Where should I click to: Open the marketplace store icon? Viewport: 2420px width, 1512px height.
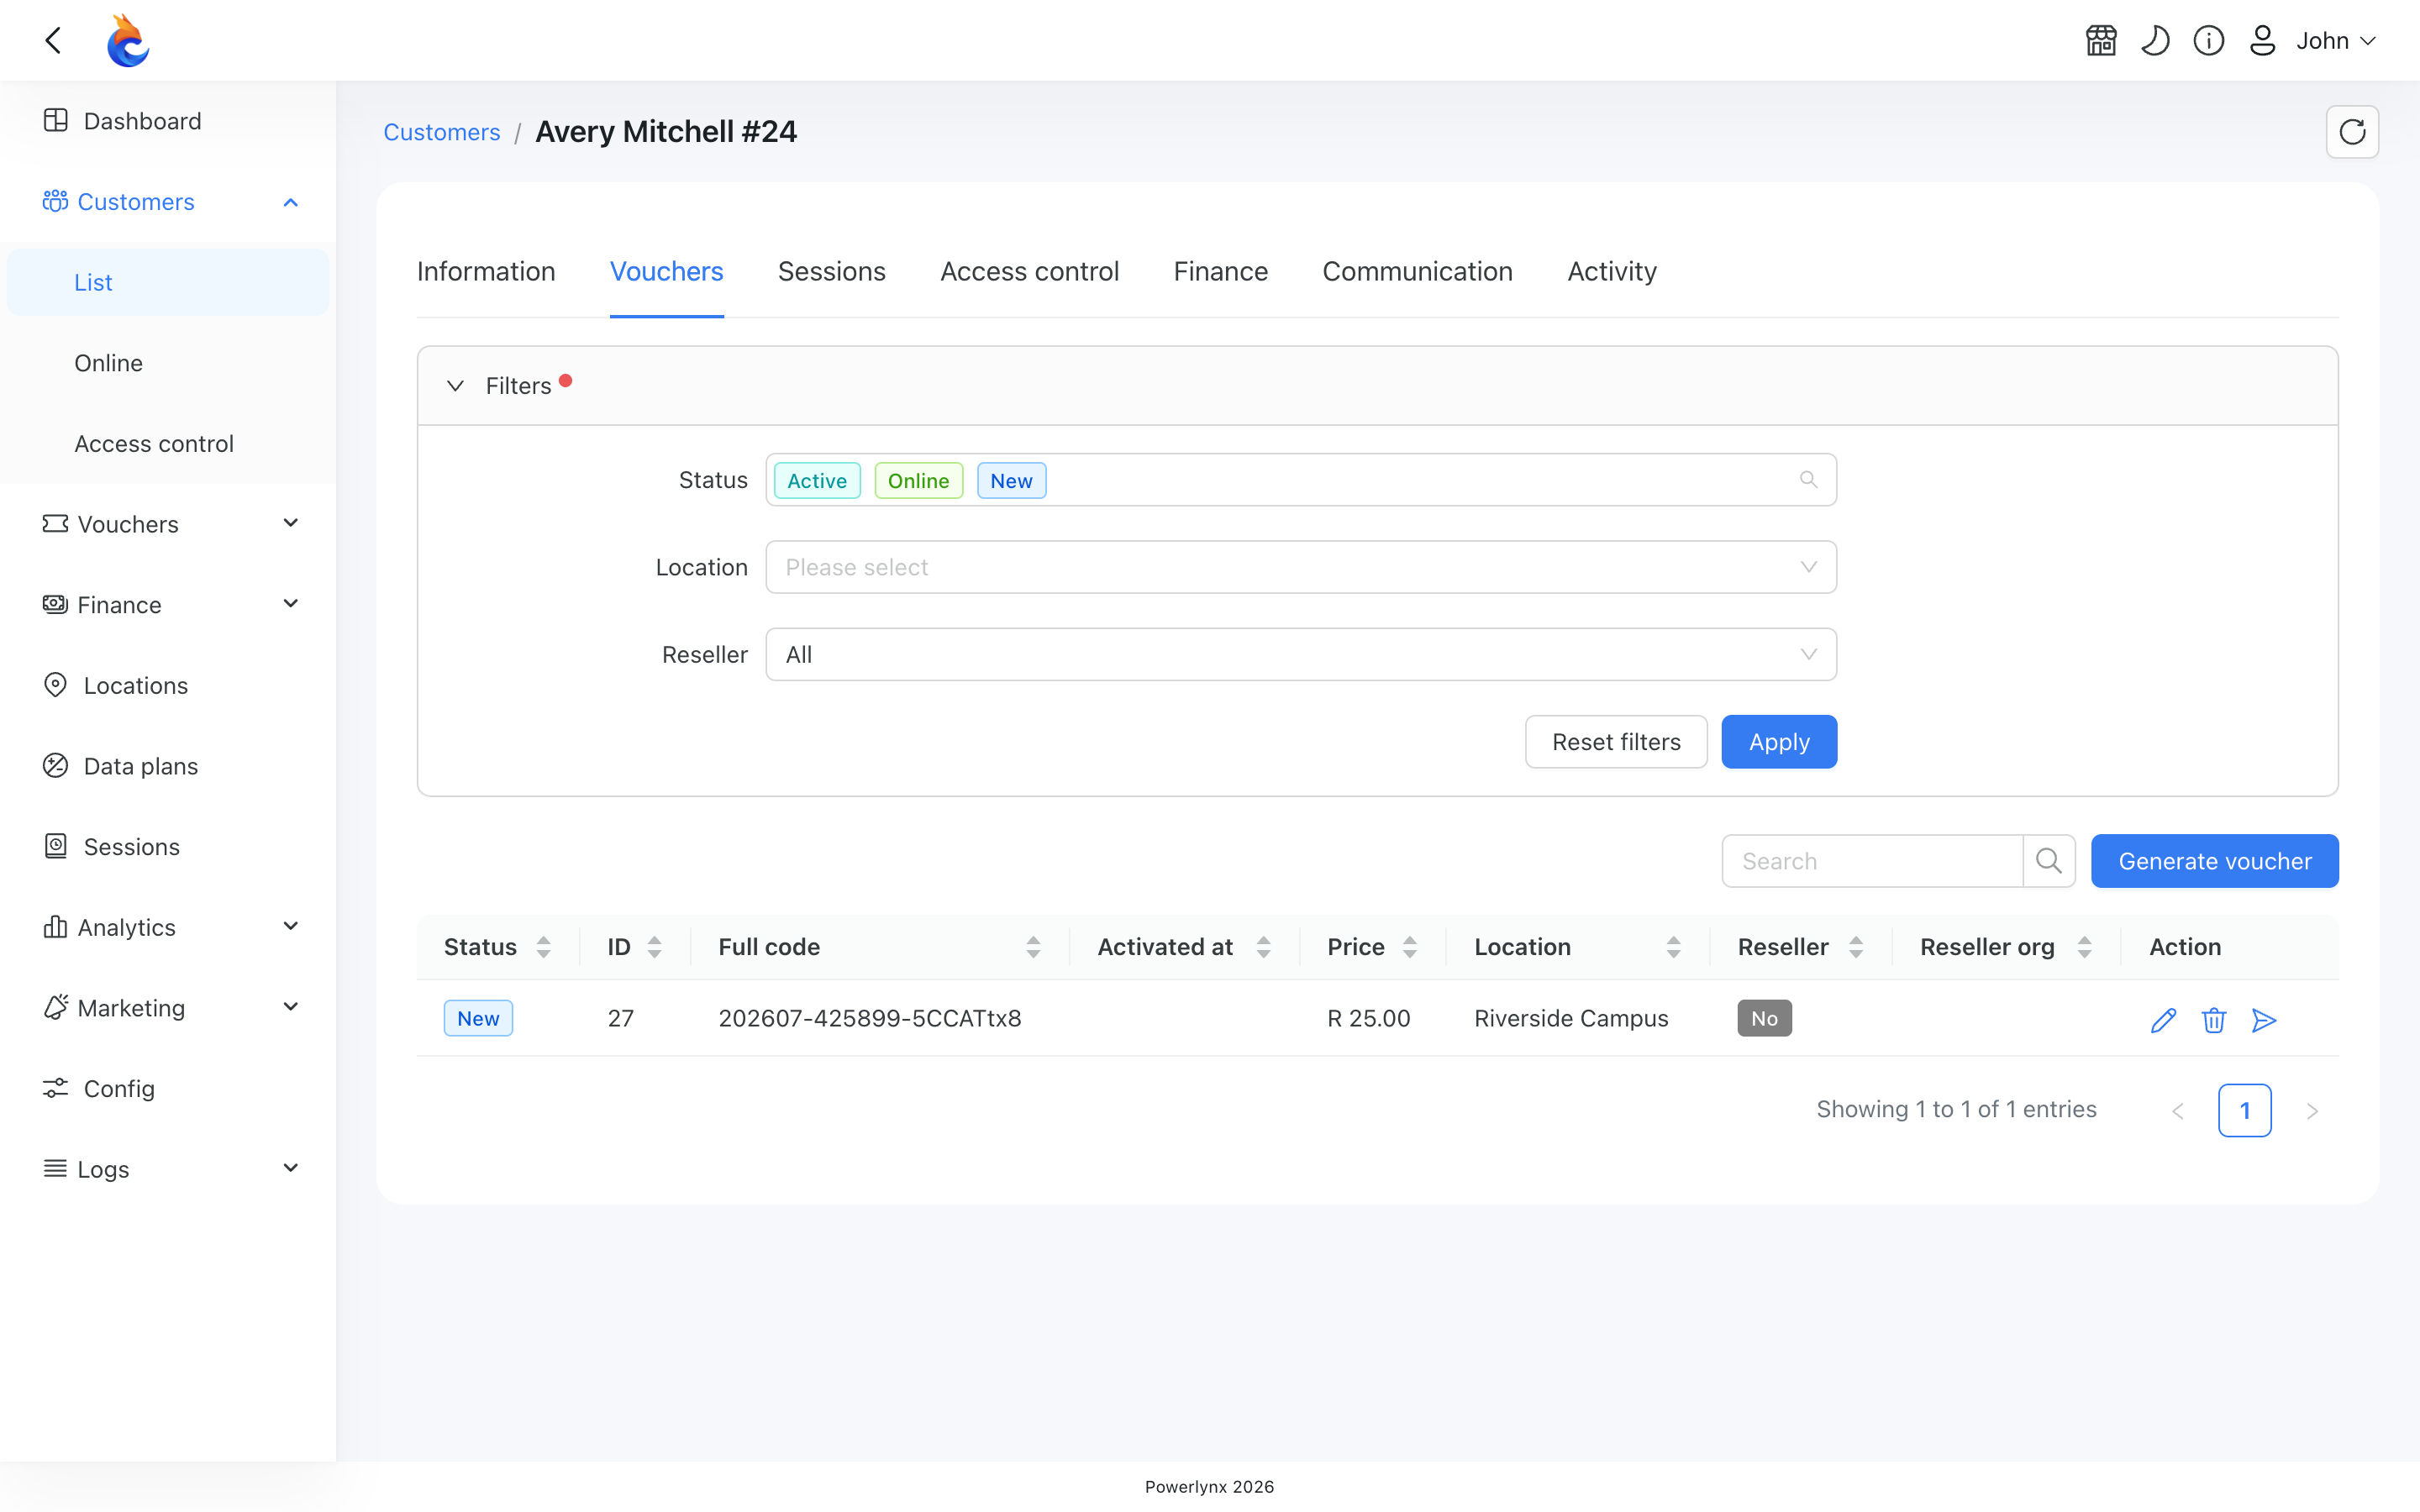2101,41
